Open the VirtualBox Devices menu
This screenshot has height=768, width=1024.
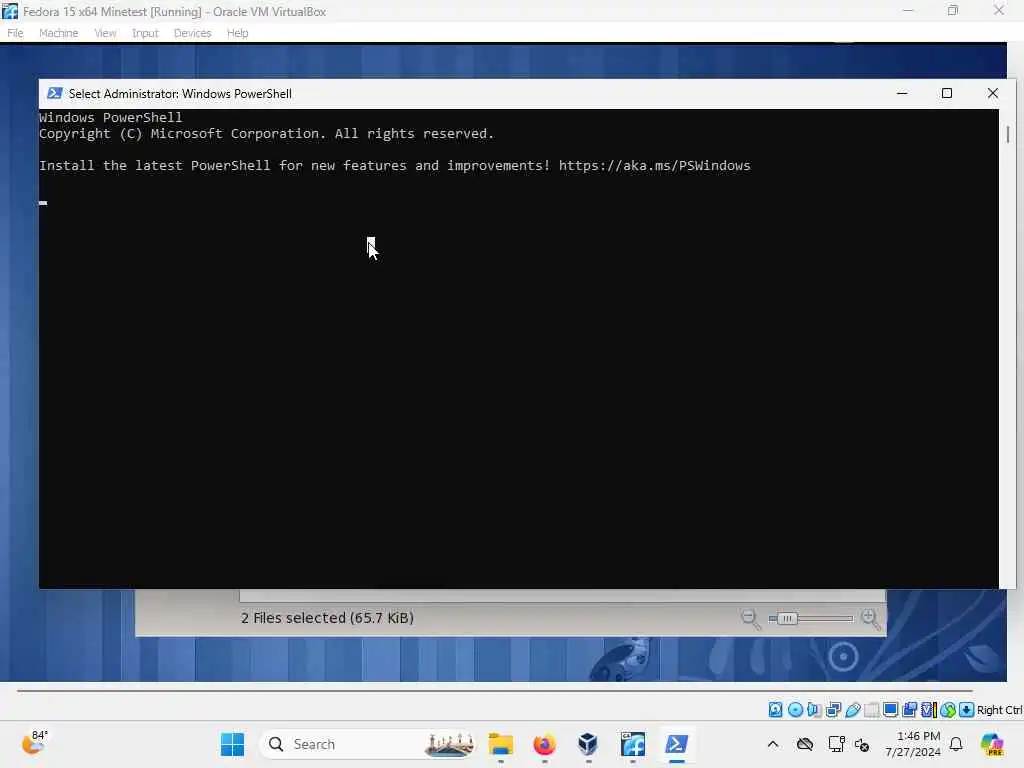pyautogui.click(x=193, y=33)
